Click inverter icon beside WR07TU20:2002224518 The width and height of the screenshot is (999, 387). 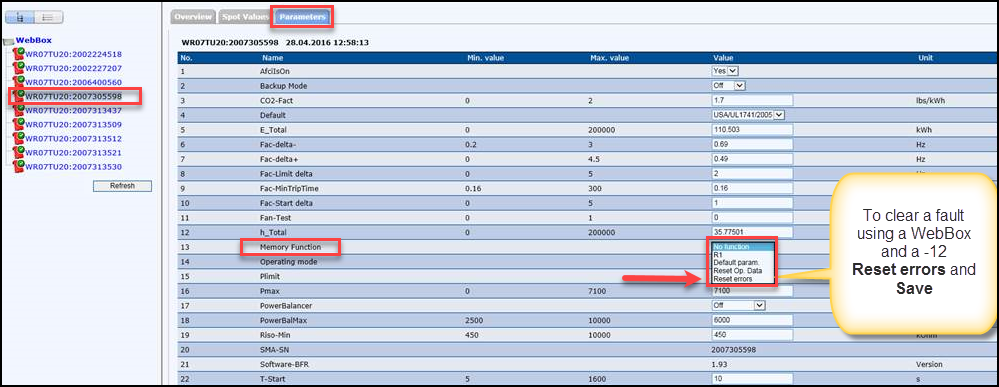(18, 54)
